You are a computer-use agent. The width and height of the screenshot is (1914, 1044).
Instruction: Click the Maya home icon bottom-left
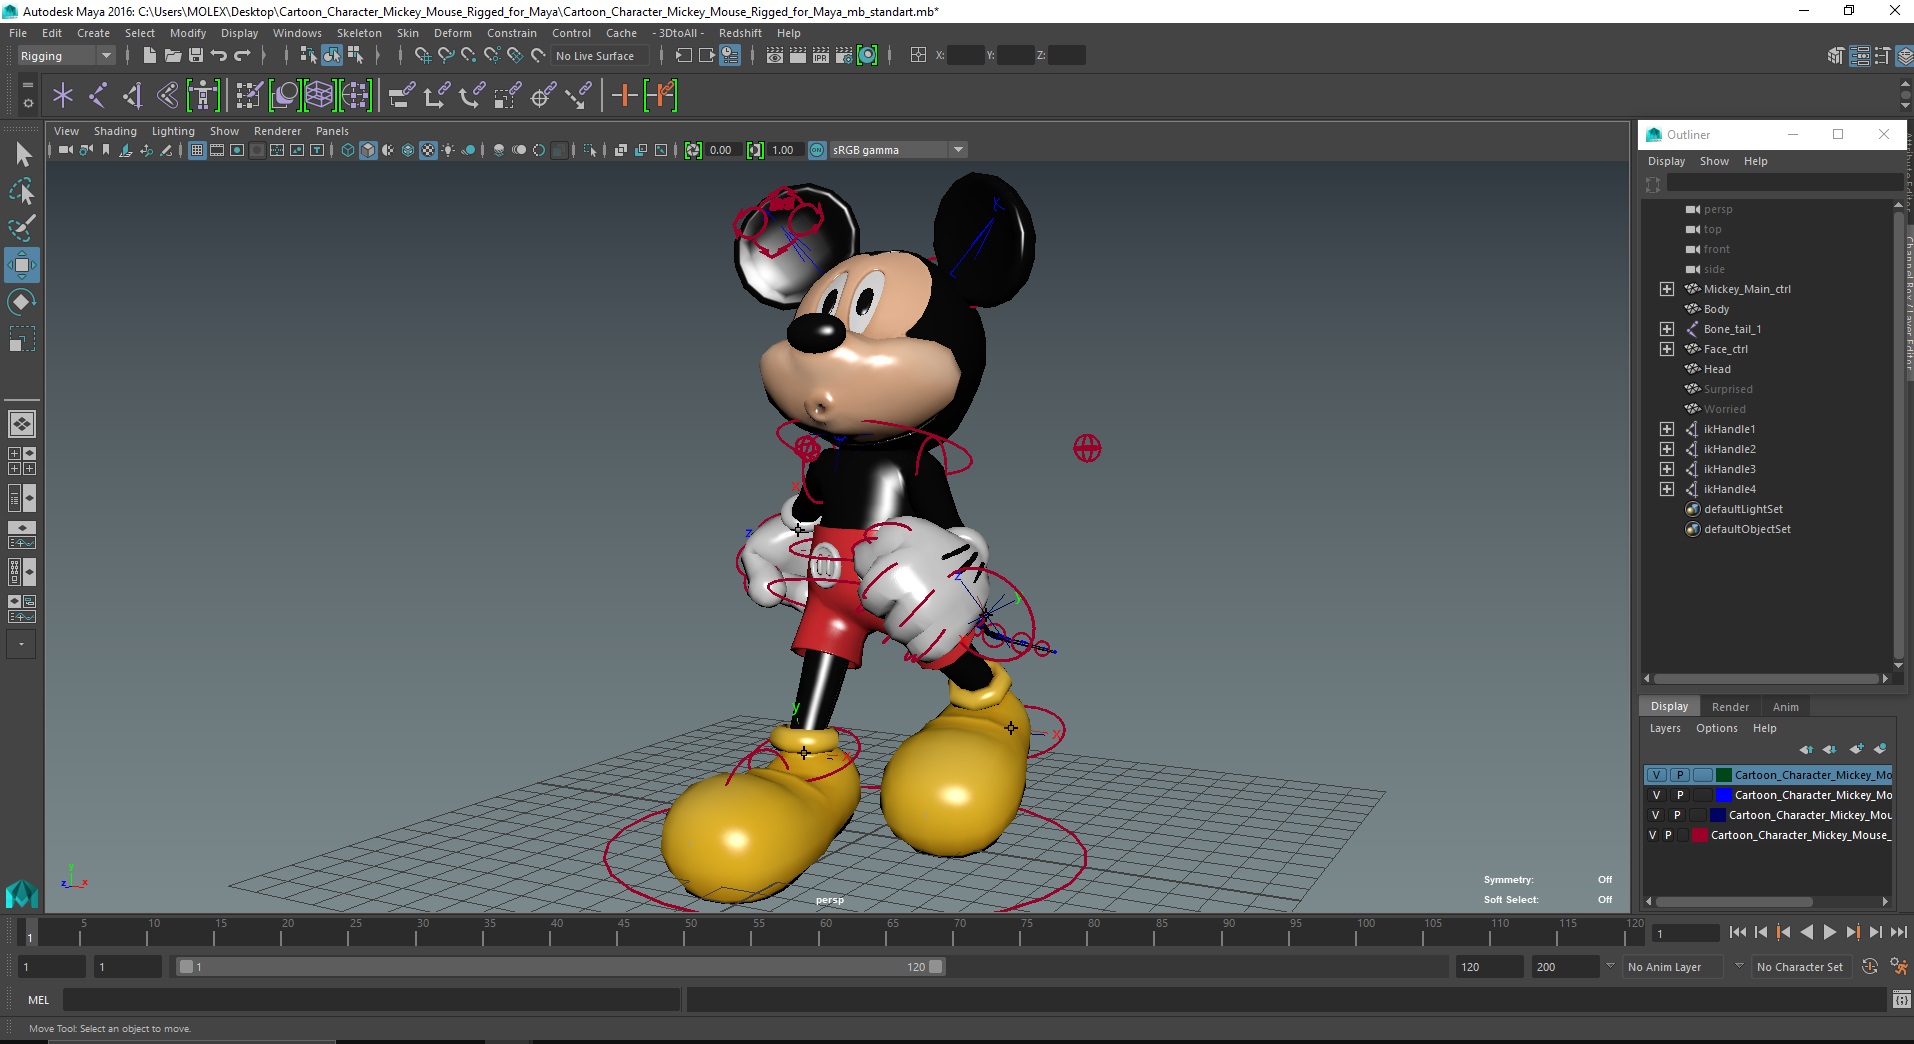[22, 893]
